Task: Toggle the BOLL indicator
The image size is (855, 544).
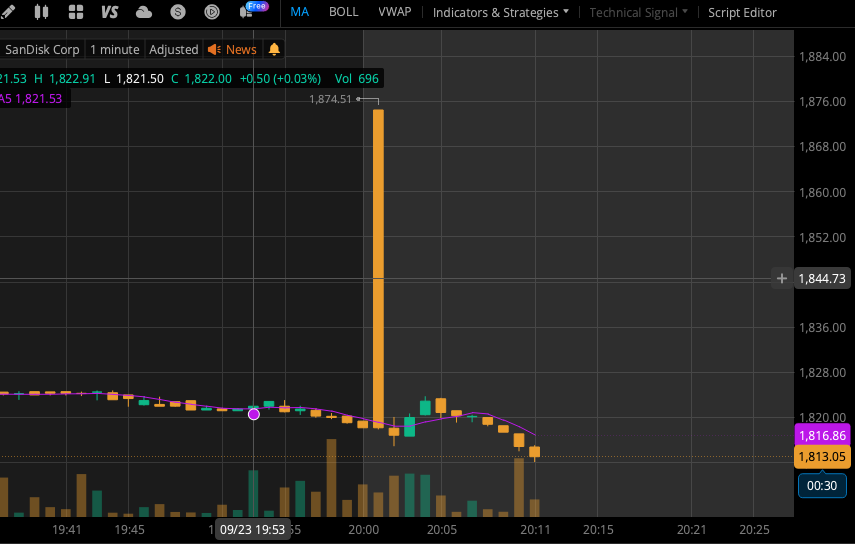Action: [x=344, y=12]
